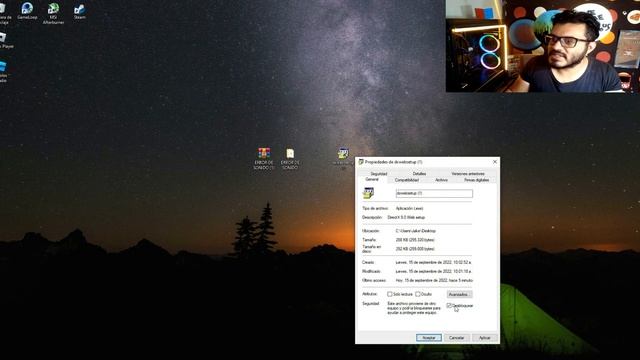Open the Compatibilidad tab
Screen dimensions: 640x360
click(407, 180)
